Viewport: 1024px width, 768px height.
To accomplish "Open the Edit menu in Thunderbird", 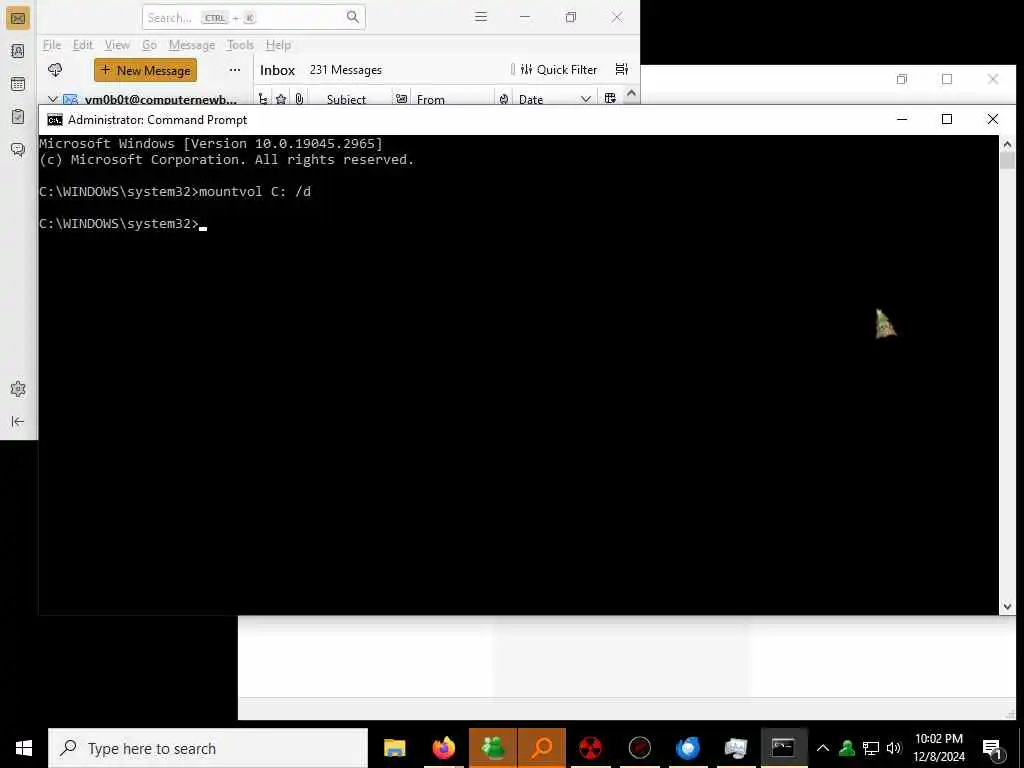I will coord(82,45).
